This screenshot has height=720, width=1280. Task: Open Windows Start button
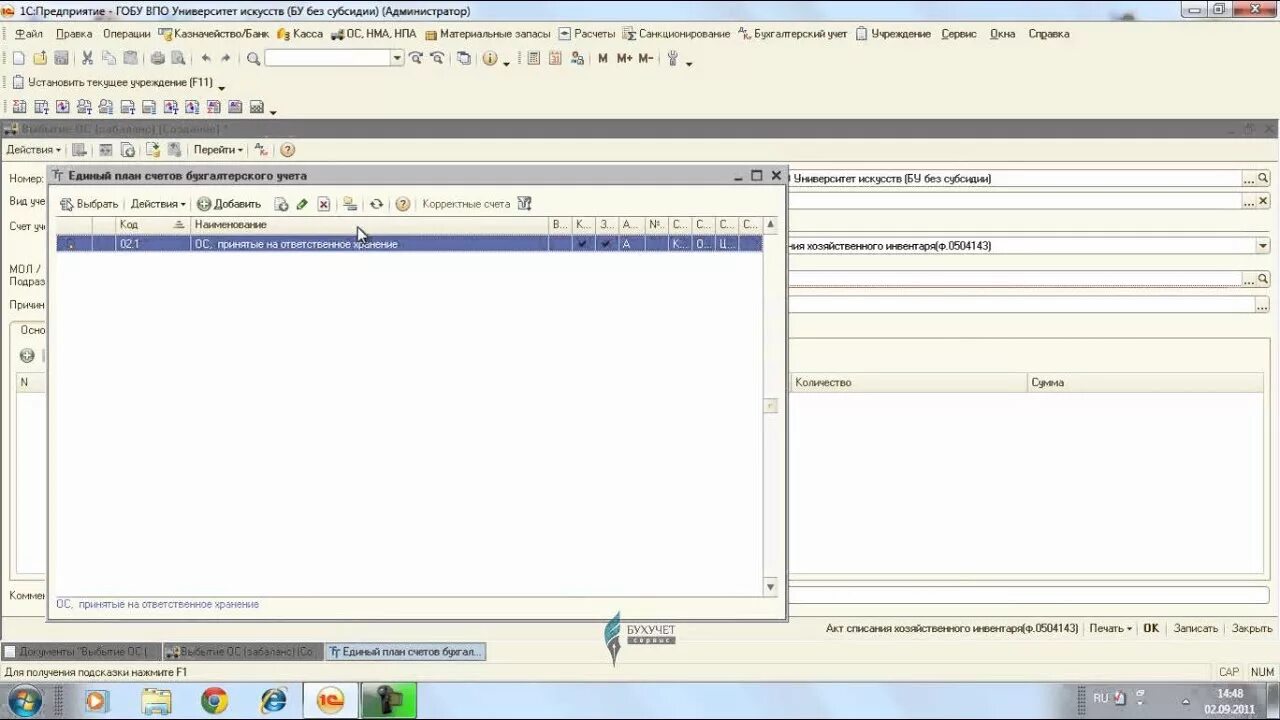point(26,701)
